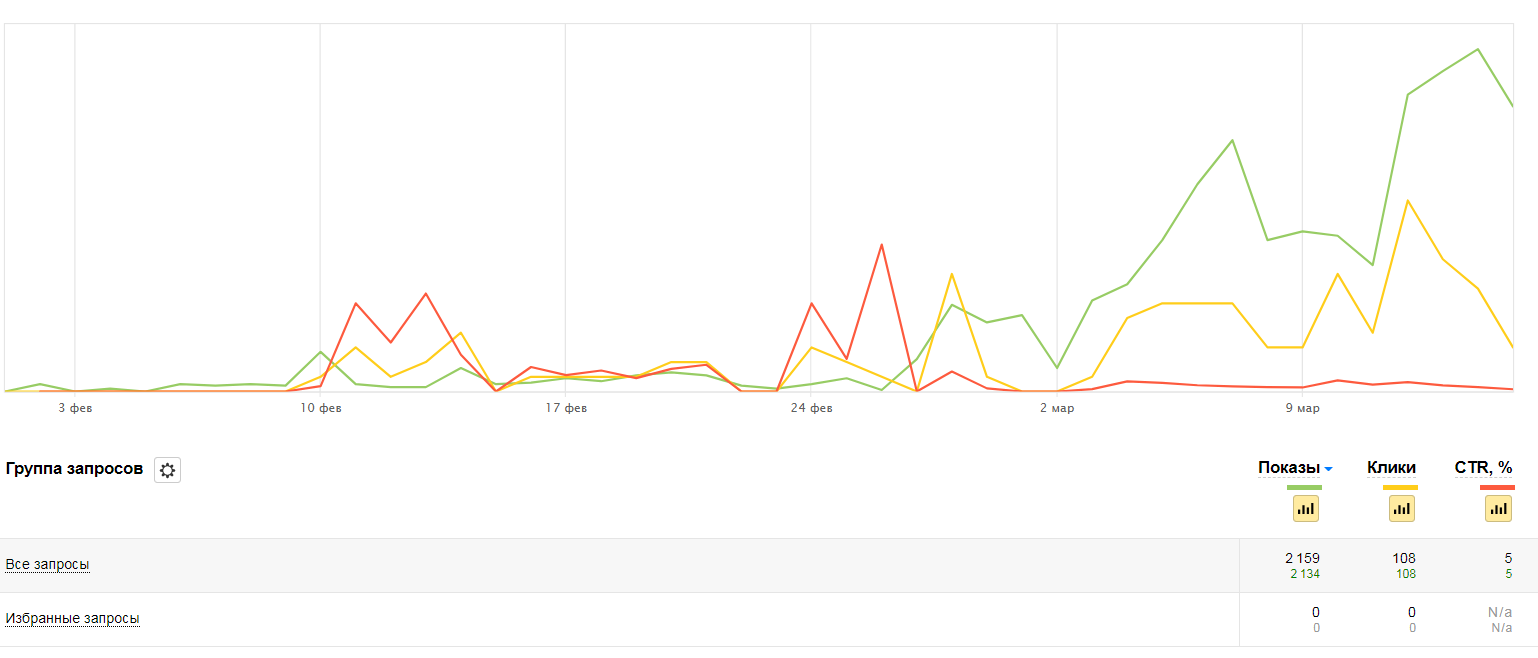Open the query group settings gear
The image size is (1538, 658).
coord(167,470)
